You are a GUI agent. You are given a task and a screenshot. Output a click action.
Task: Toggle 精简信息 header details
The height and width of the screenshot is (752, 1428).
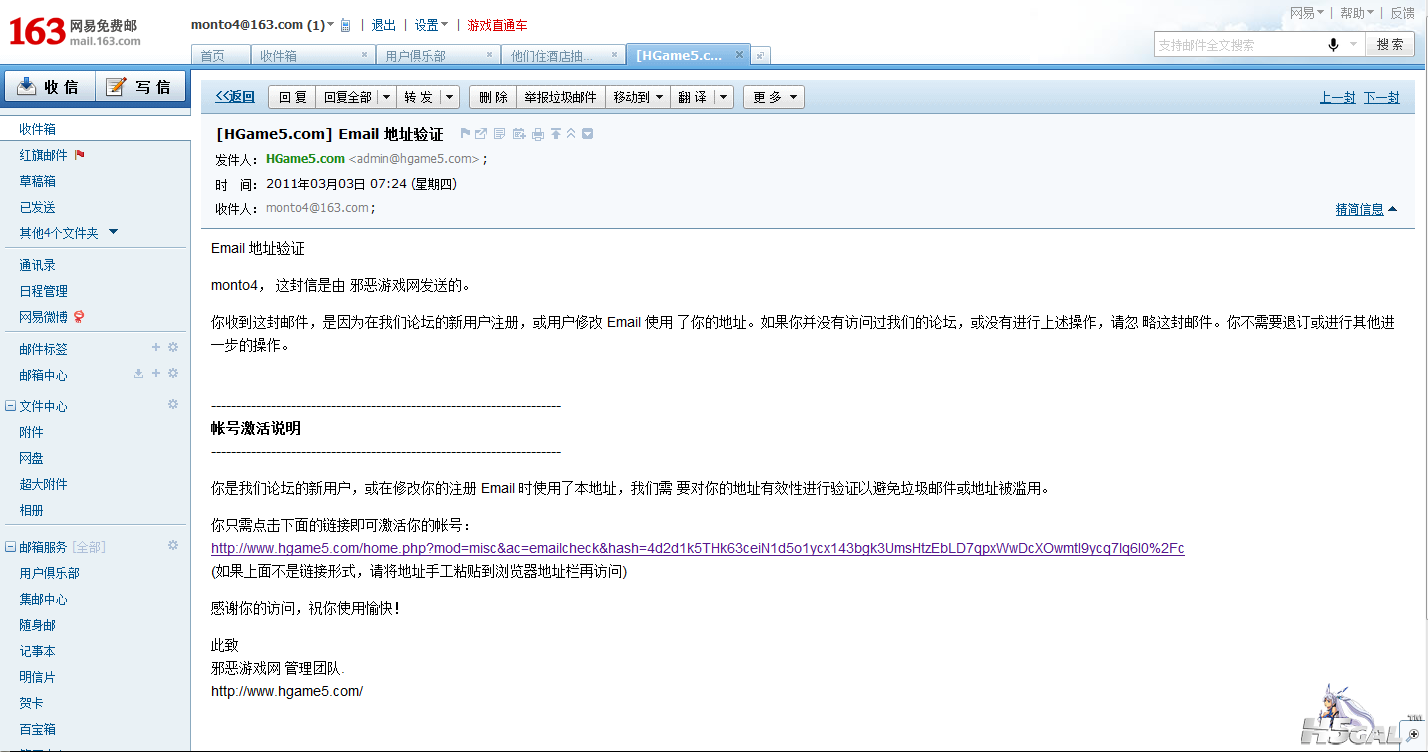click(1366, 209)
